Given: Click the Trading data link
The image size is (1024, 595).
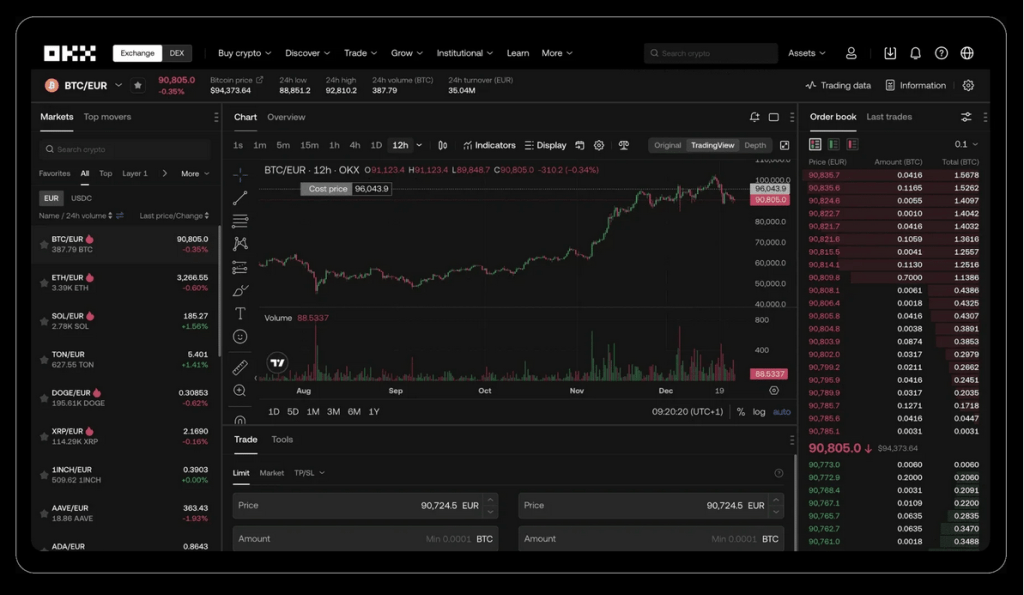Looking at the screenshot, I should [x=838, y=85].
